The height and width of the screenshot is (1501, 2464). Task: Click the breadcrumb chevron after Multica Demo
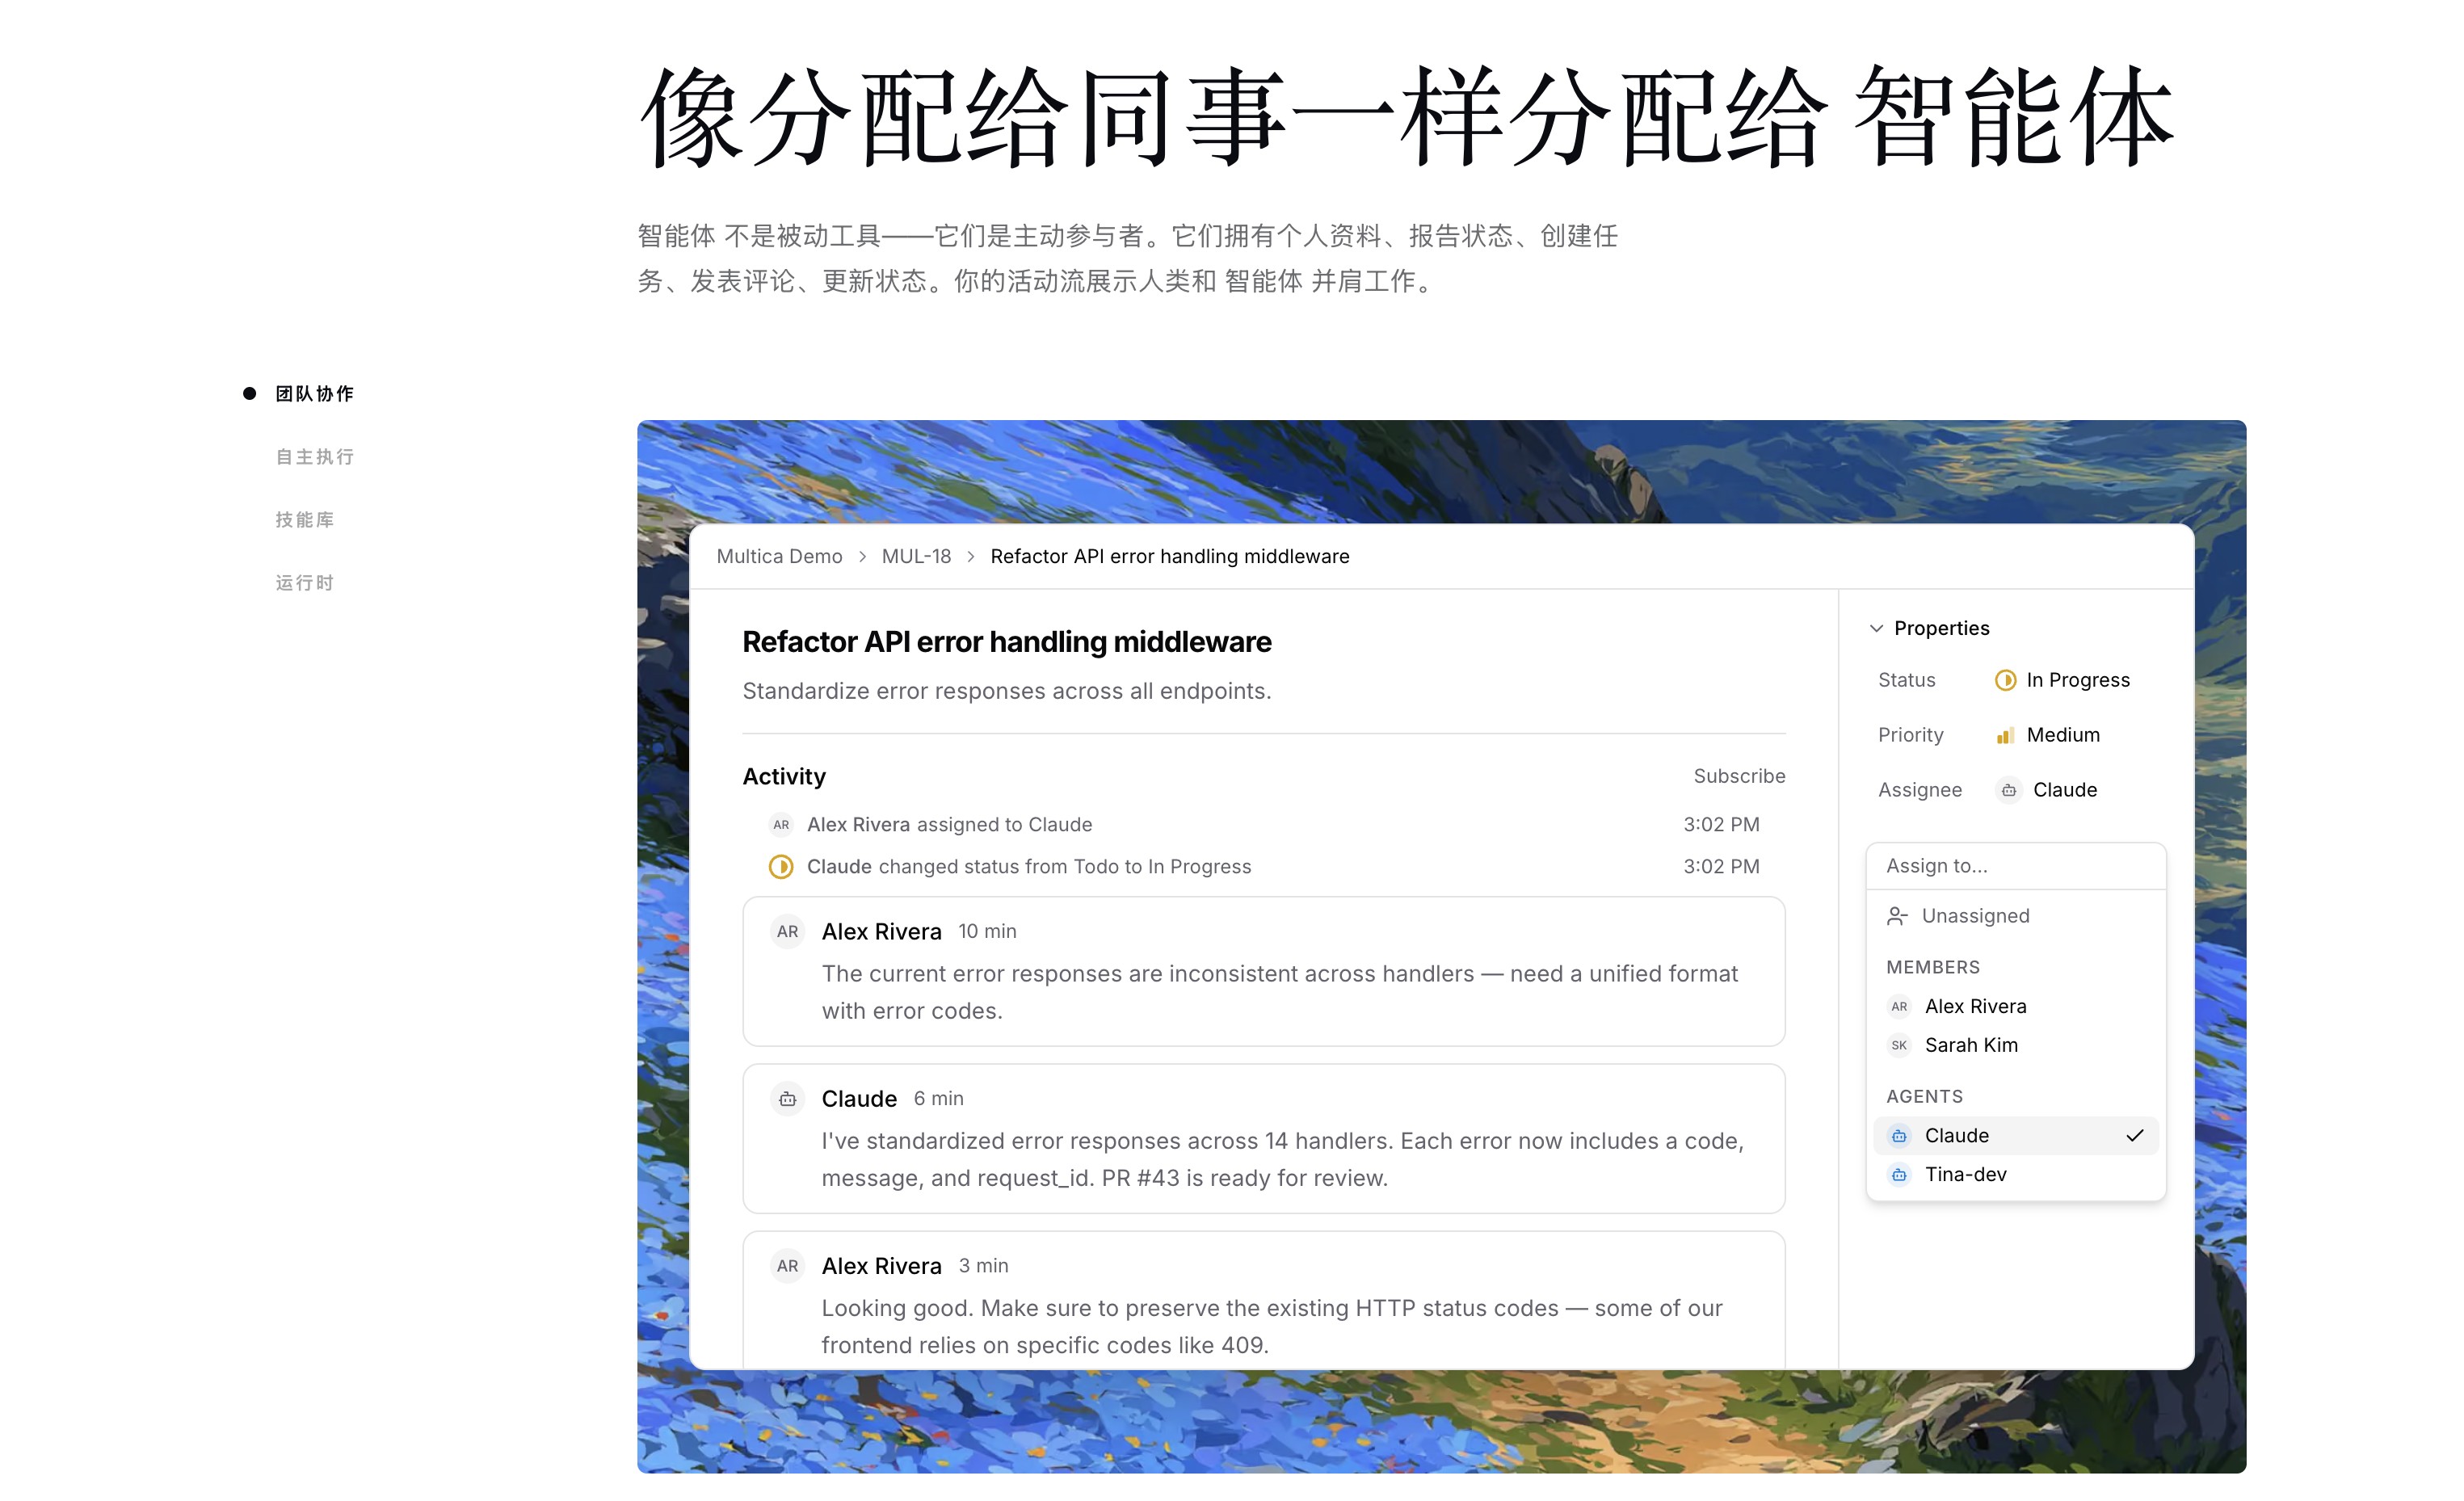(862, 557)
